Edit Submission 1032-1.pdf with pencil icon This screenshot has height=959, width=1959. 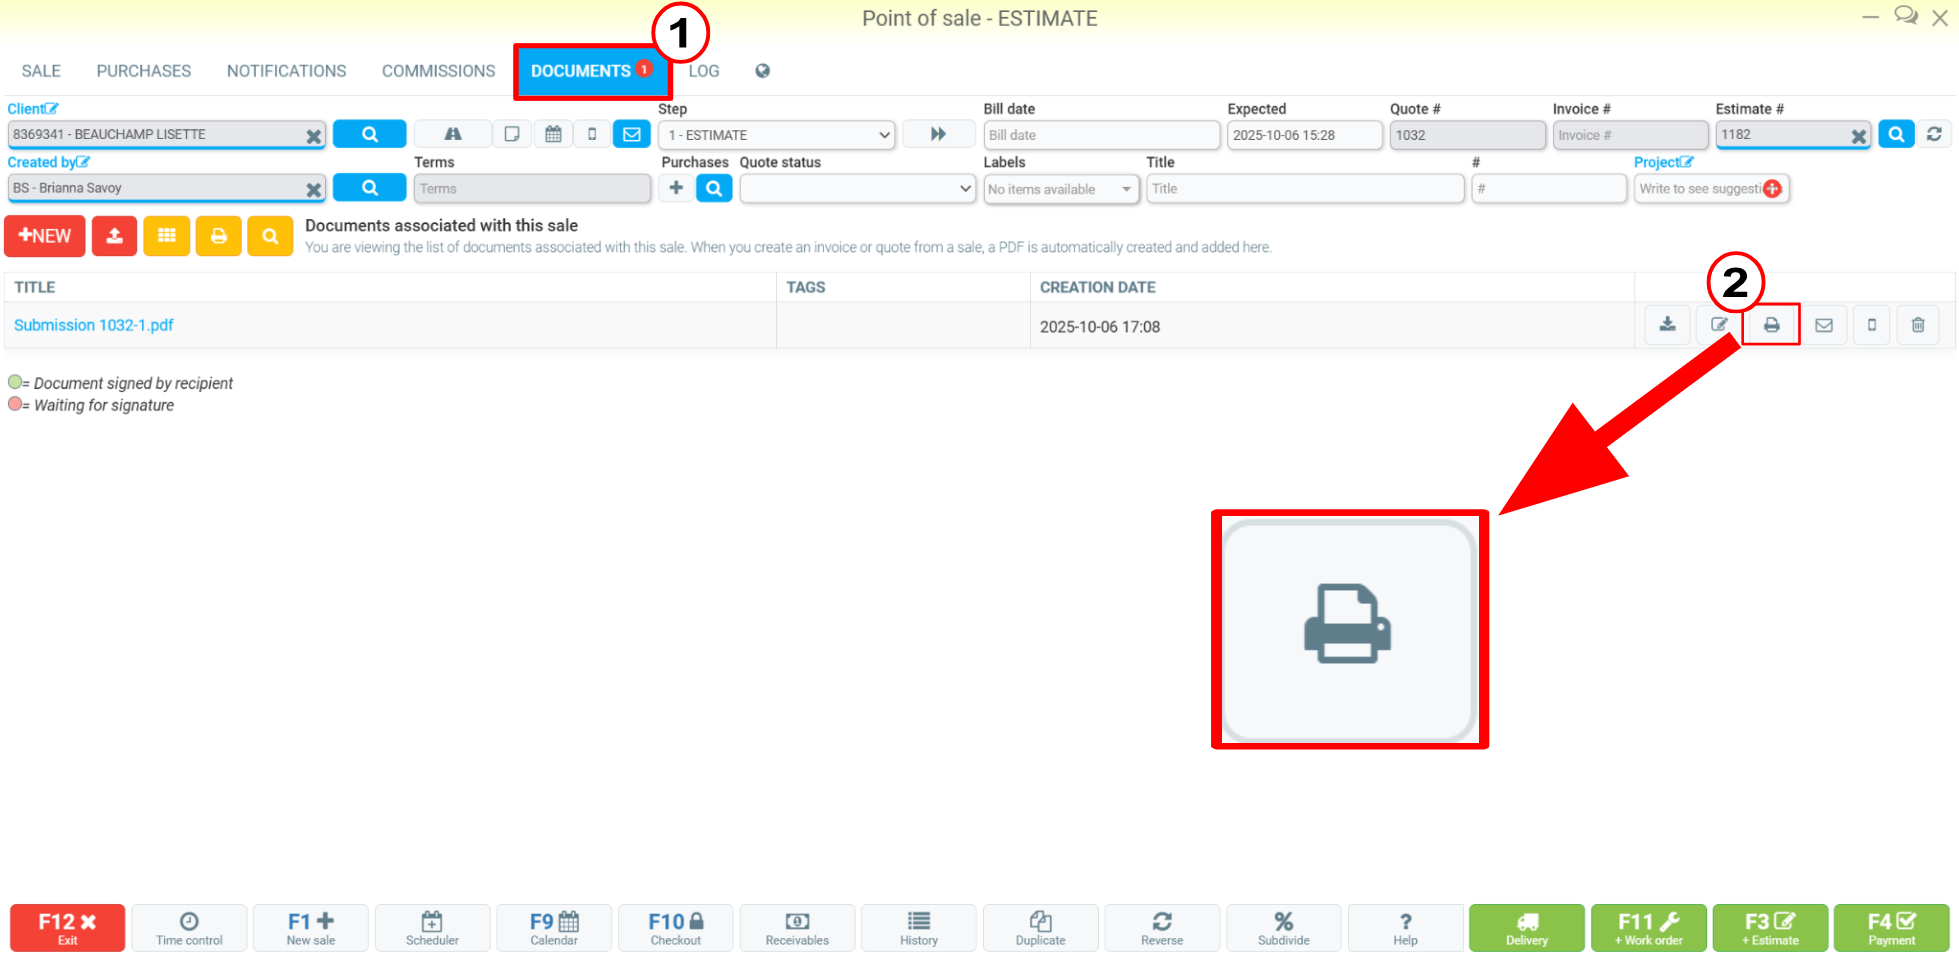point(1718,325)
